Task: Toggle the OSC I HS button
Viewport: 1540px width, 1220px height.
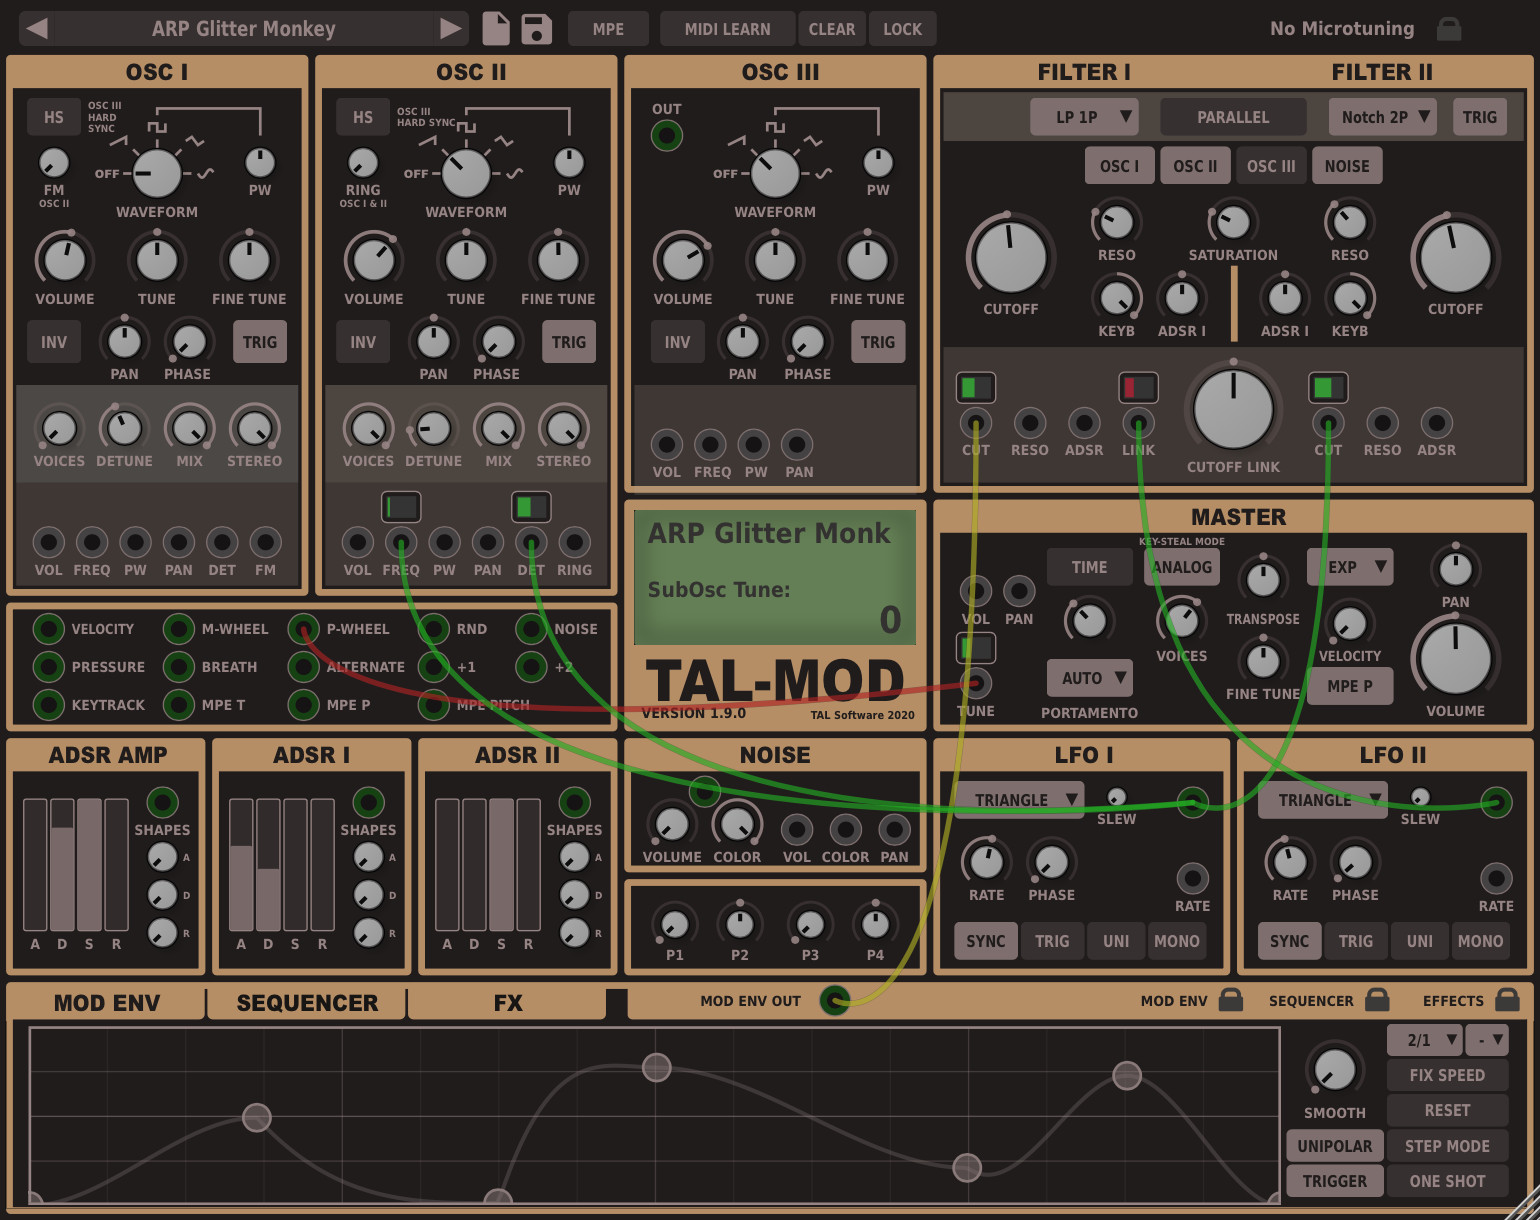Action: [54, 117]
